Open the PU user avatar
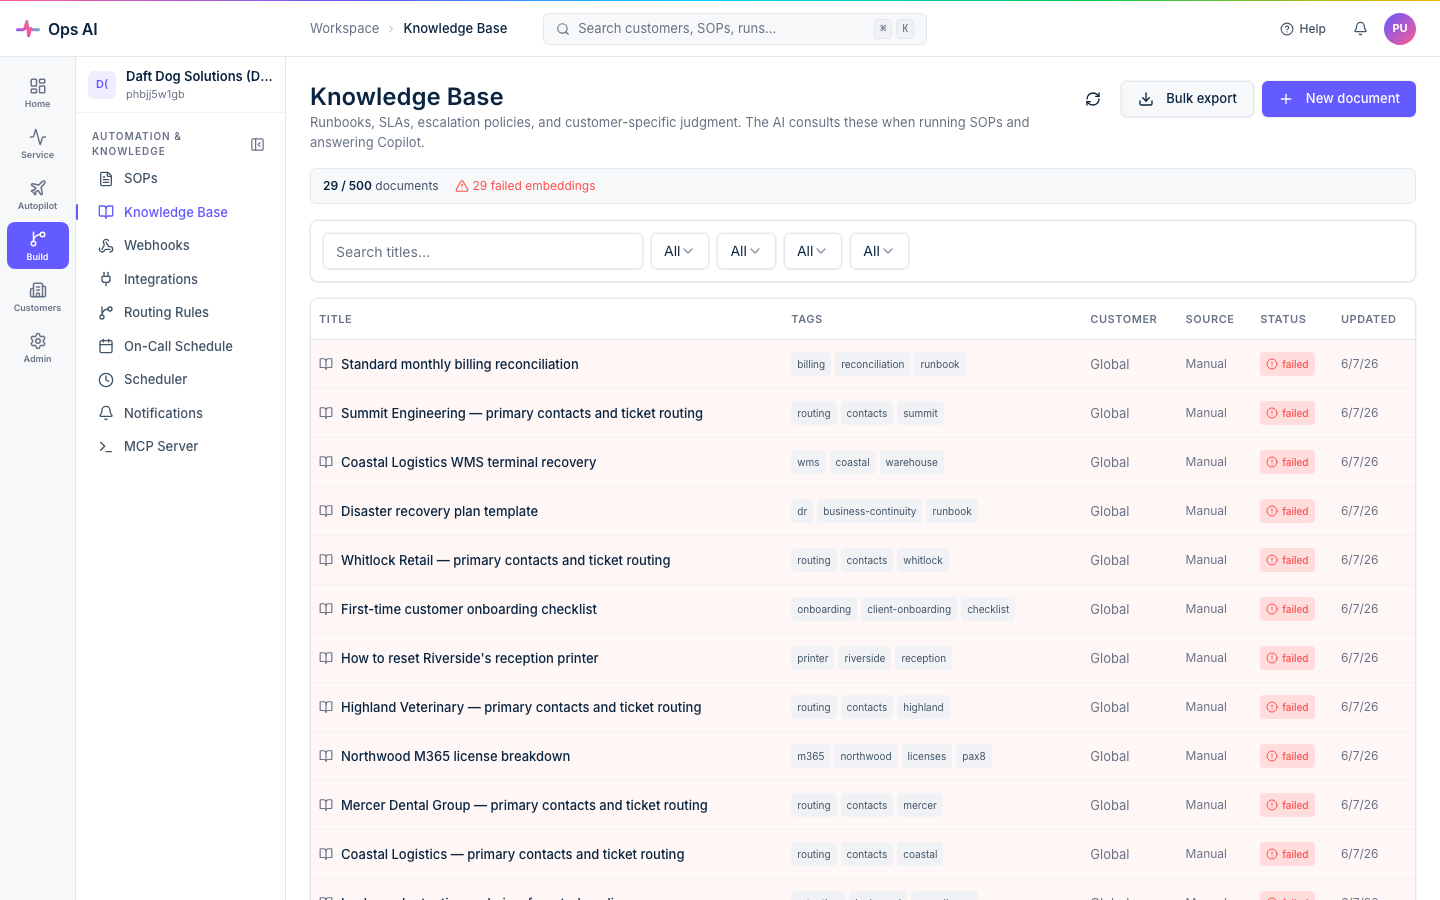1440x900 pixels. tap(1400, 29)
